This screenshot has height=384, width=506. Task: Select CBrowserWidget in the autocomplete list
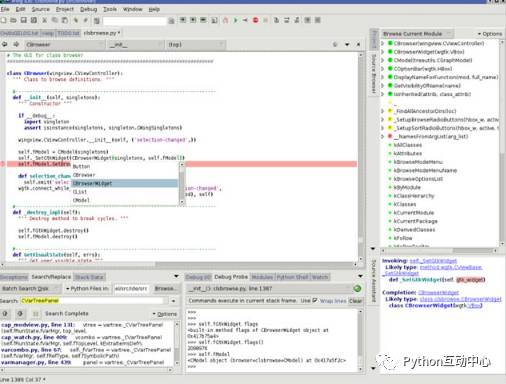tap(125, 183)
